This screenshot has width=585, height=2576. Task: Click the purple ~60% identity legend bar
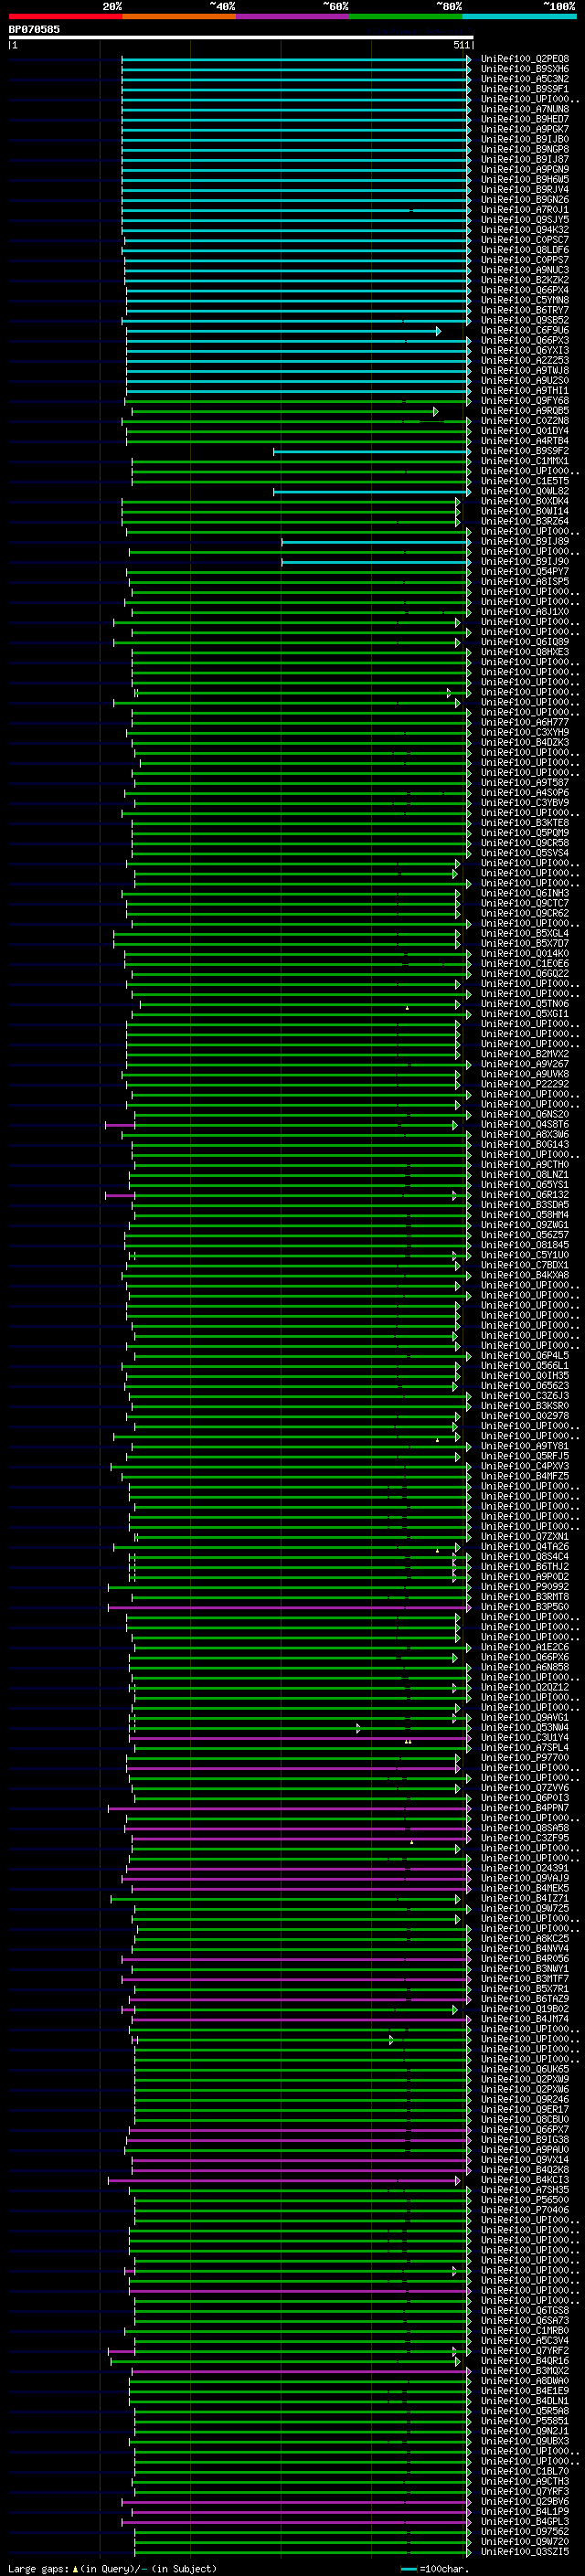(293, 16)
